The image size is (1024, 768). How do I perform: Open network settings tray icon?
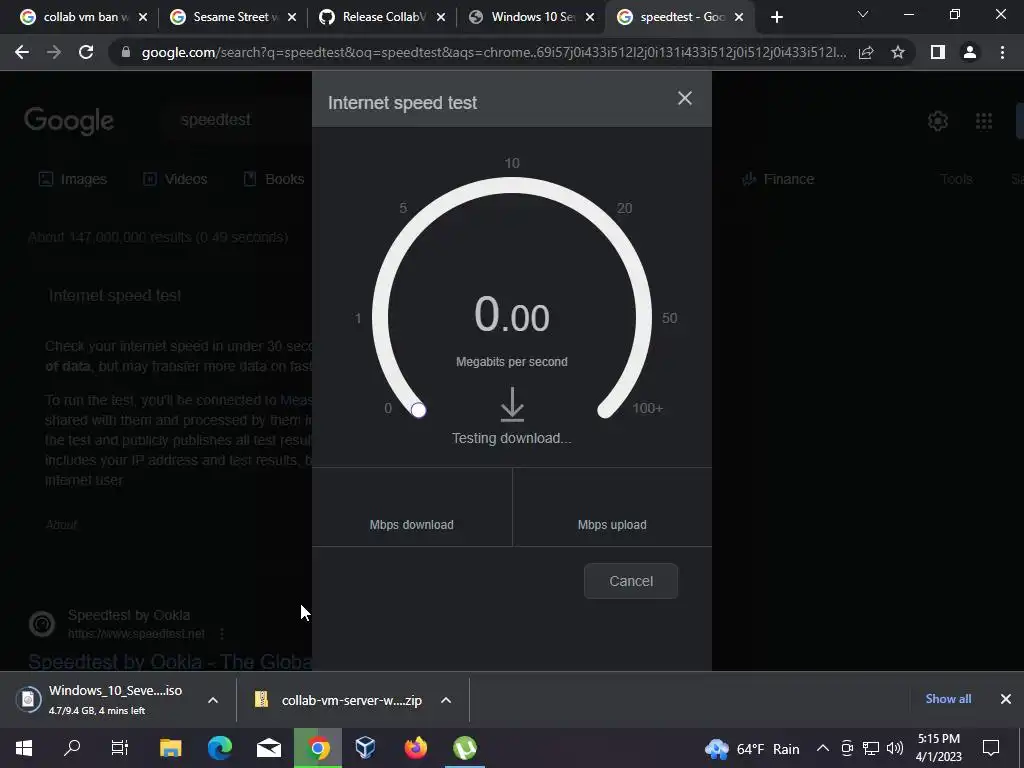(x=871, y=748)
